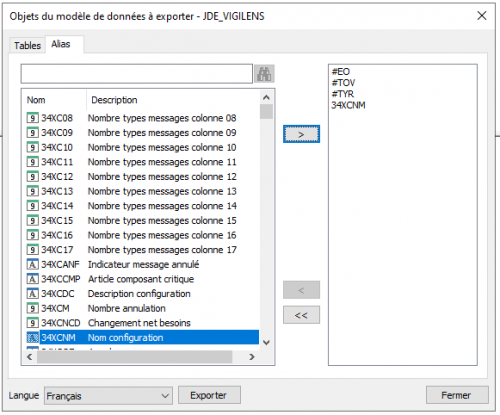
Task: Click numeric type icon for 34XC14
Action: click(32, 206)
